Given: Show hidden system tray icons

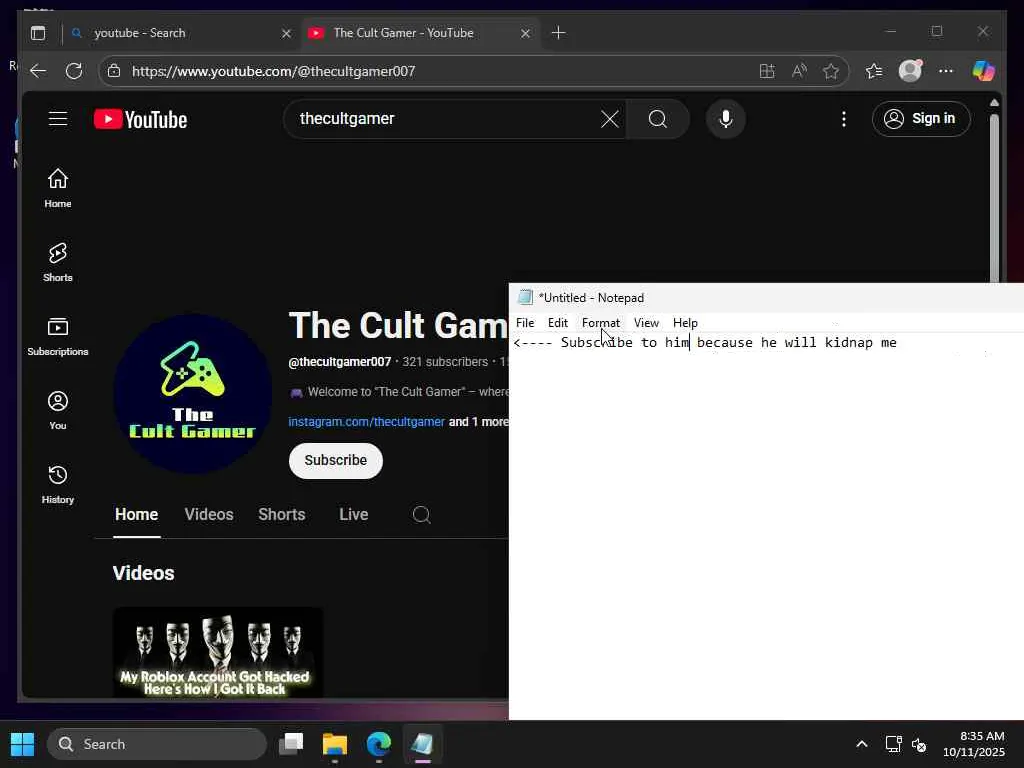Looking at the screenshot, I should [x=861, y=744].
